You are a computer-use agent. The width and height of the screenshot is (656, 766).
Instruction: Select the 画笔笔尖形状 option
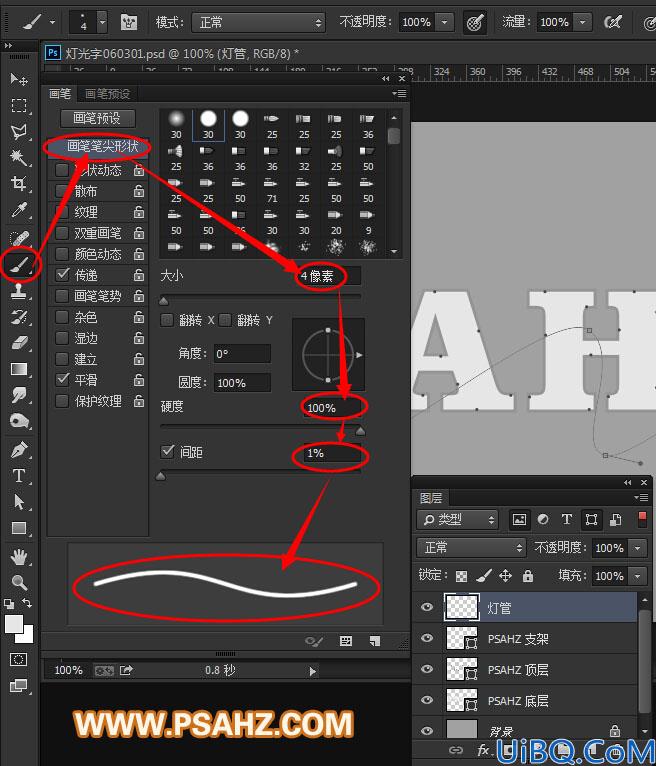pyautogui.click(x=98, y=146)
